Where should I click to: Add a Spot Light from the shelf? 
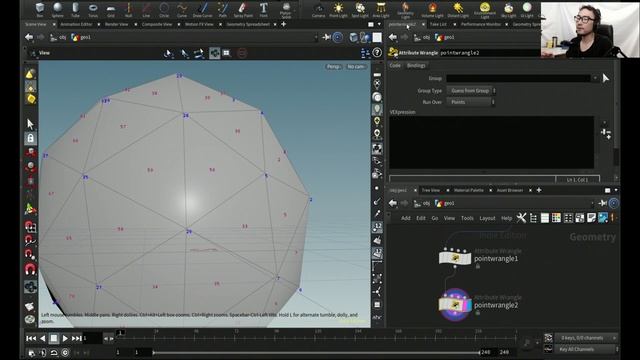click(x=360, y=9)
